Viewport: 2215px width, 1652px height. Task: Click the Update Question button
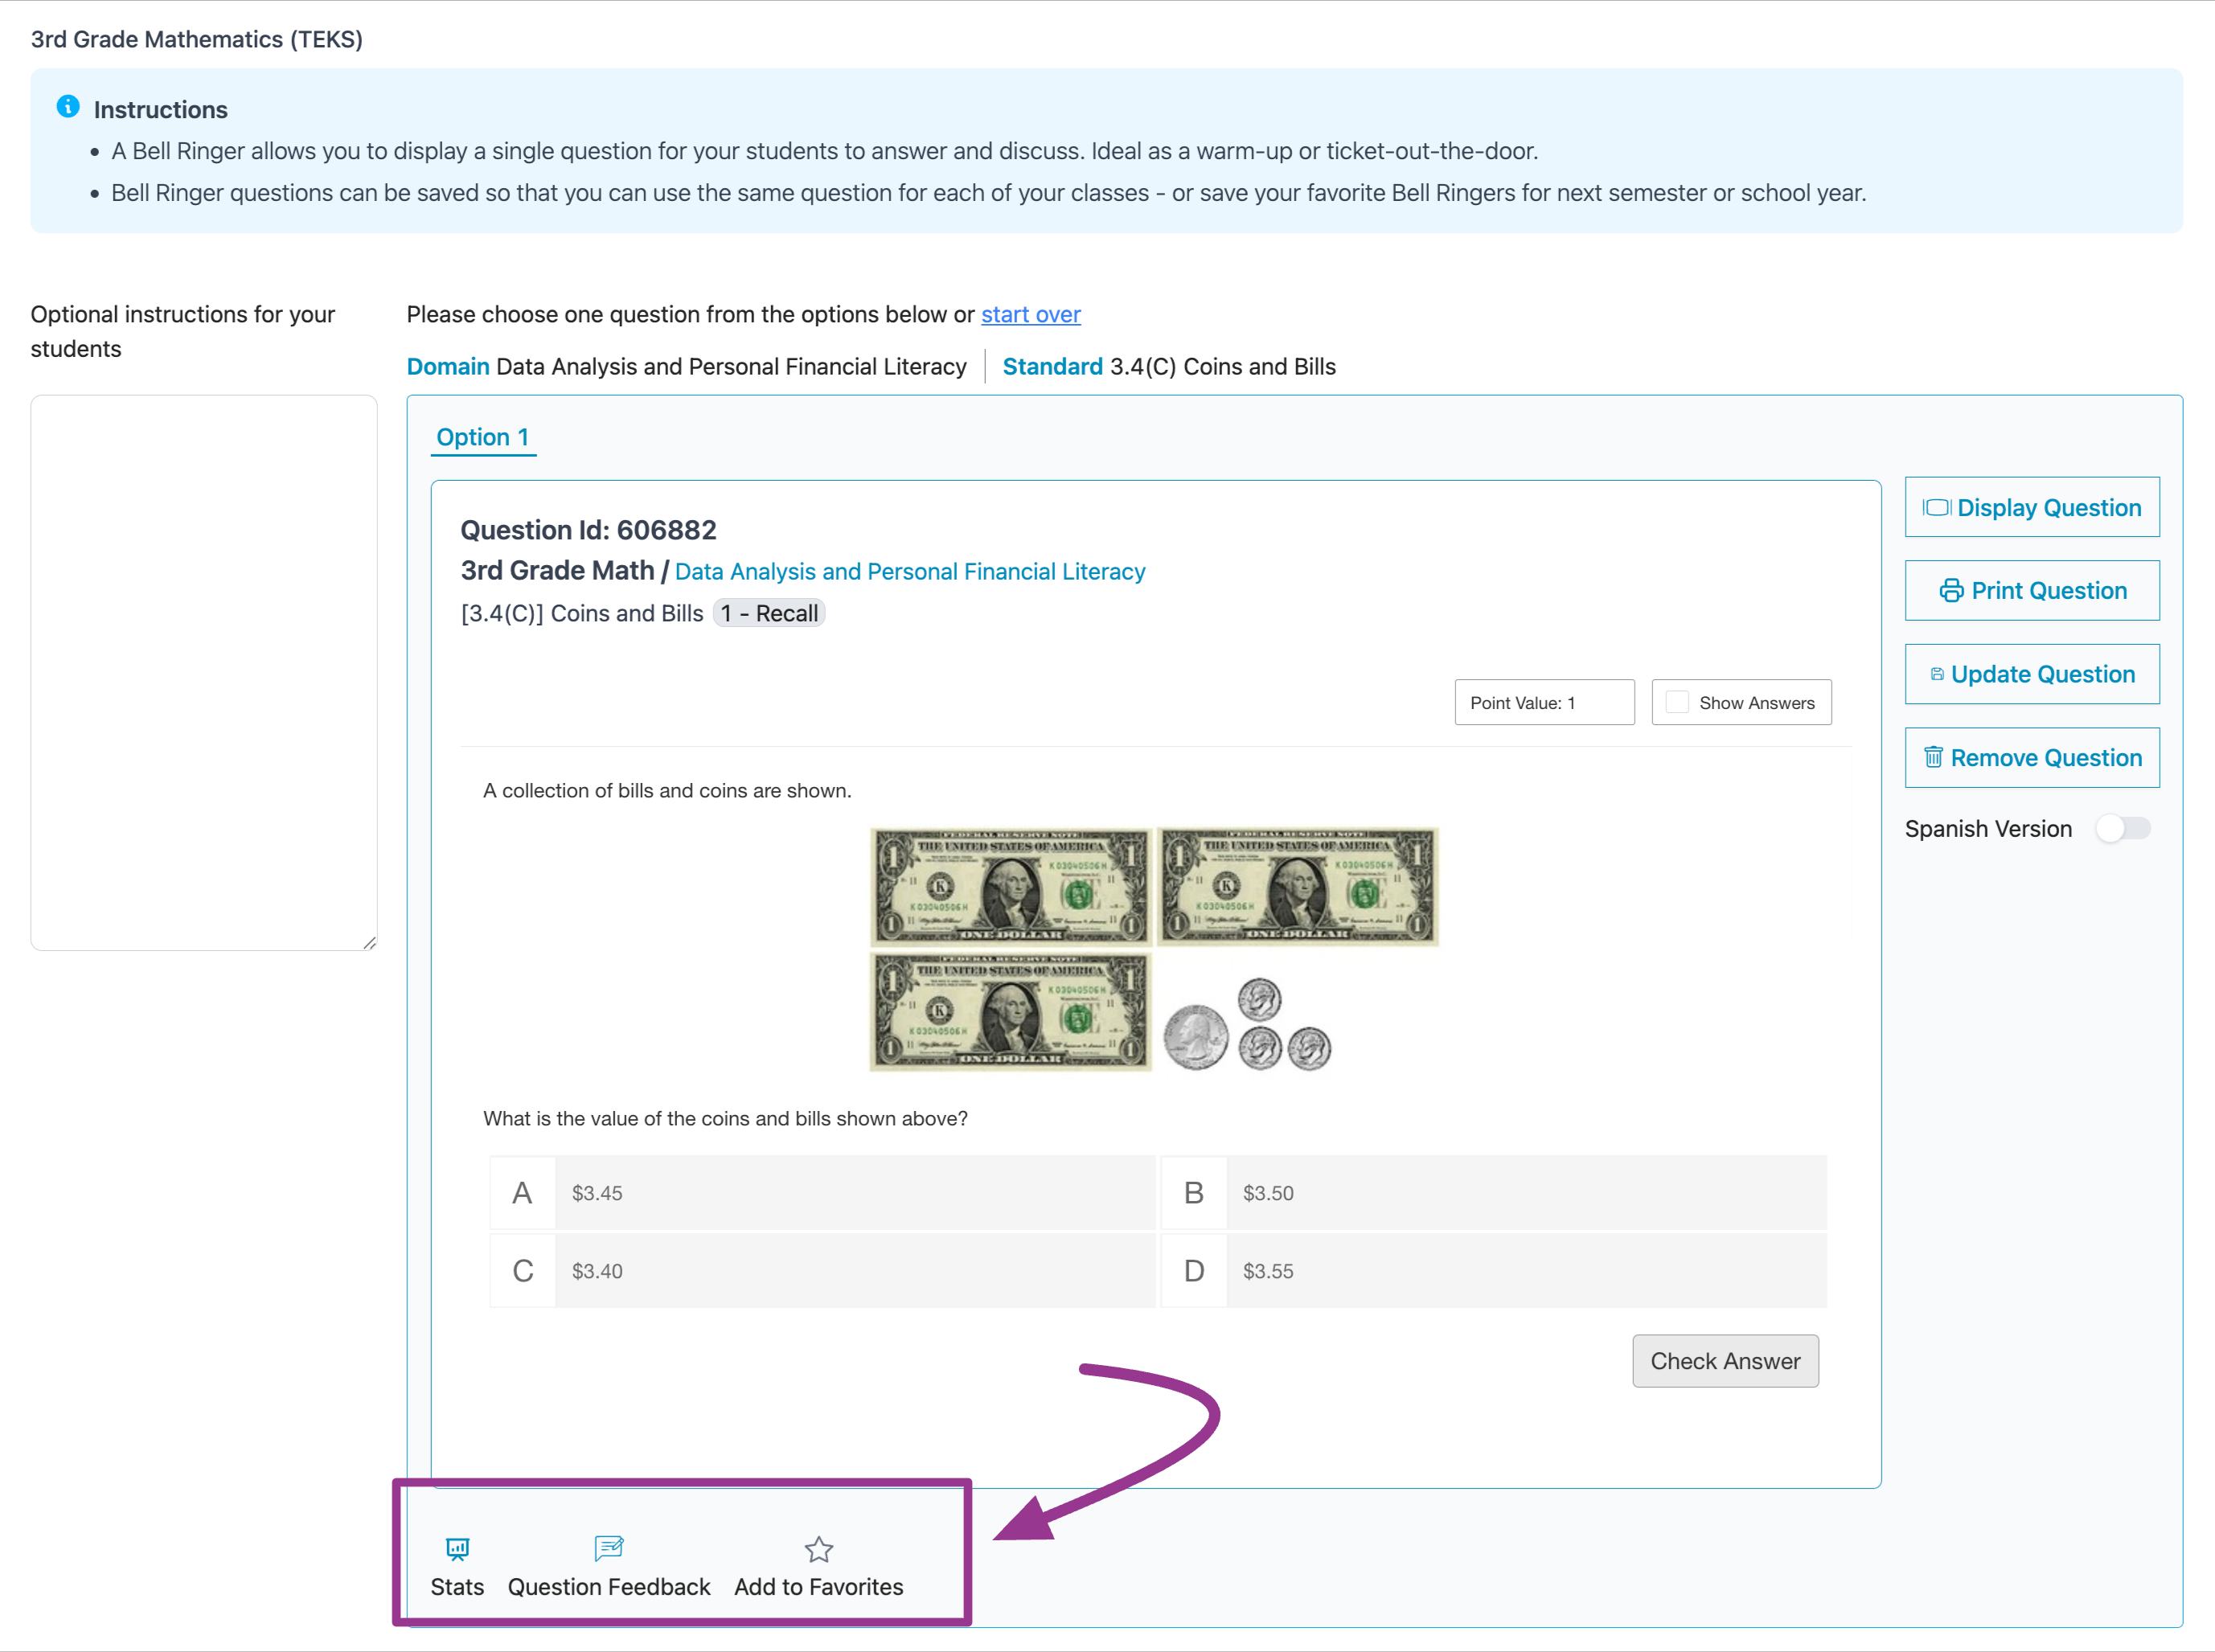(2031, 674)
